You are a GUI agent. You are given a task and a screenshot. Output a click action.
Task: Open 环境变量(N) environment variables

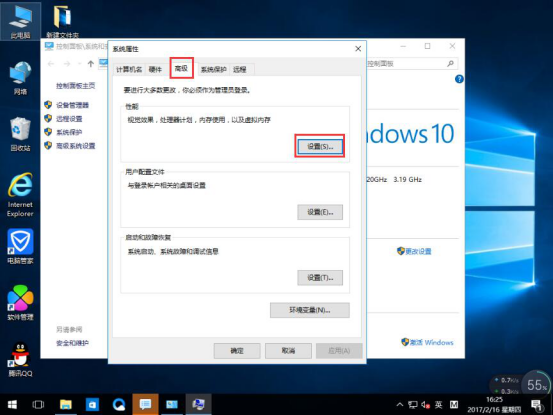310,310
